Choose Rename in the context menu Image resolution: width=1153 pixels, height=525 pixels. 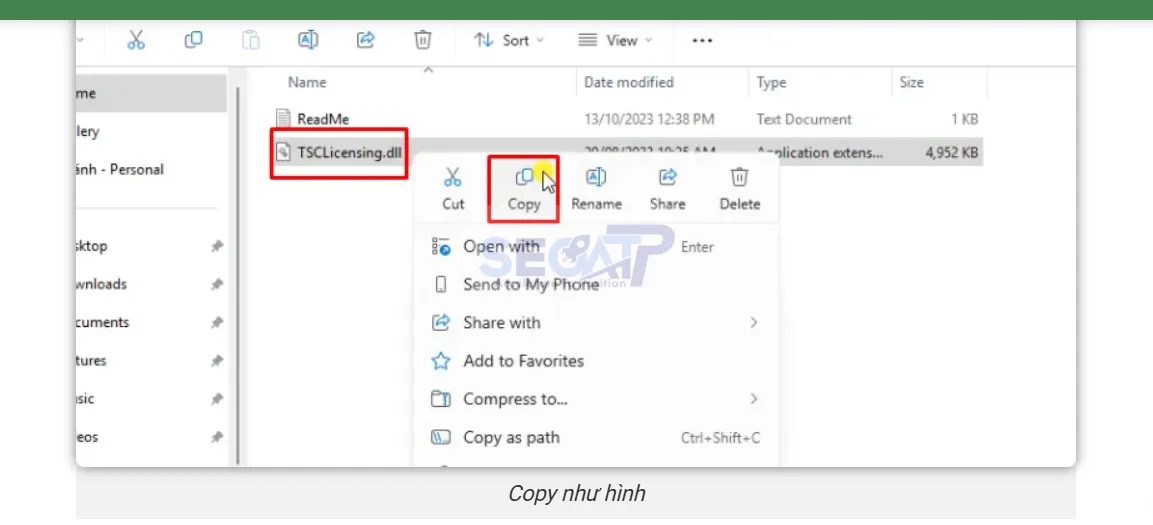coord(596,189)
